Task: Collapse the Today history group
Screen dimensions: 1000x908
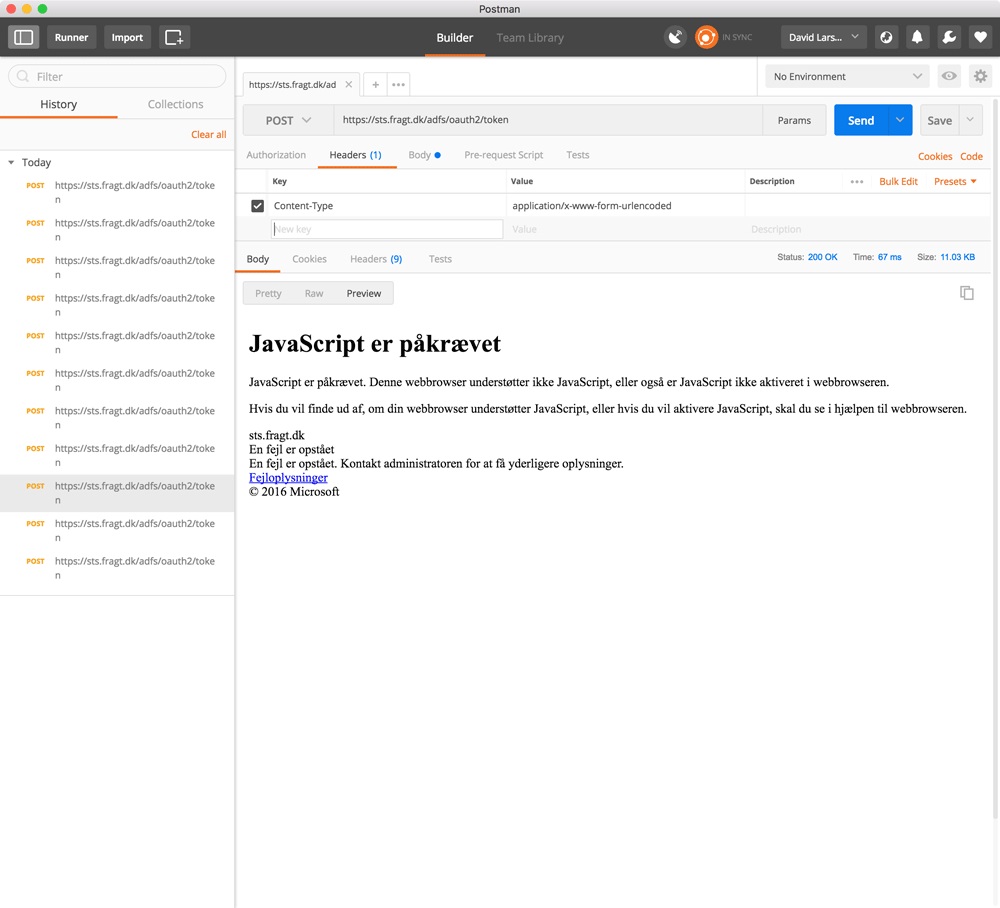Action: [11, 163]
